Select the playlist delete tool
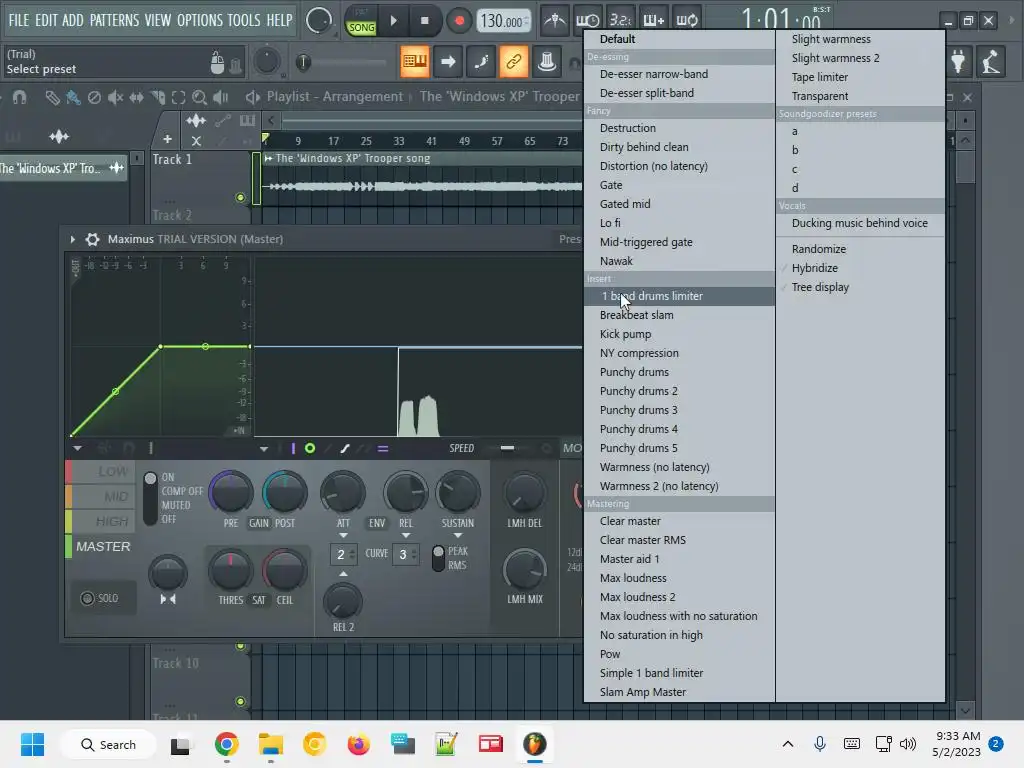This screenshot has height=768, width=1024. click(94, 98)
